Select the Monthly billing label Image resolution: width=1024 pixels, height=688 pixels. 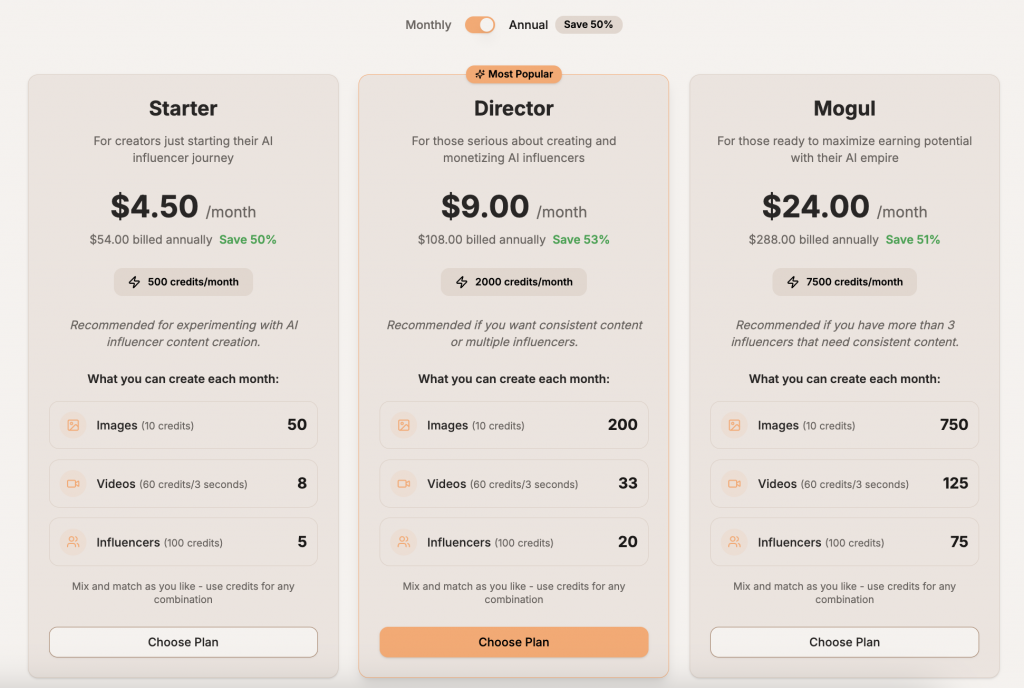pos(428,25)
